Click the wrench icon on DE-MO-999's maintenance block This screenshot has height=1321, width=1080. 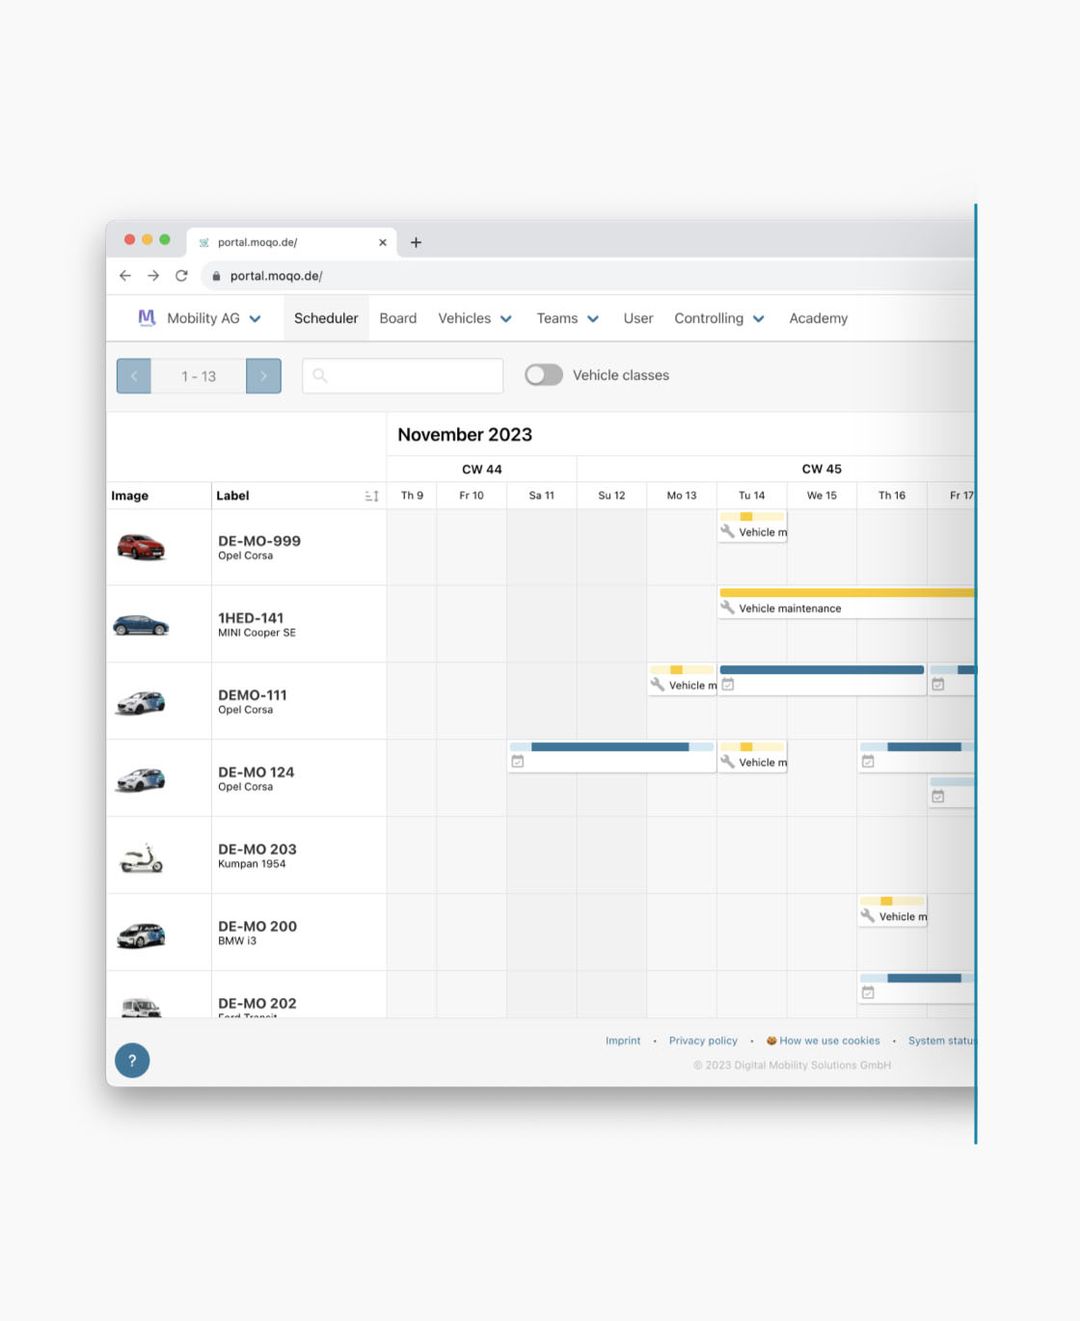[729, 531]
